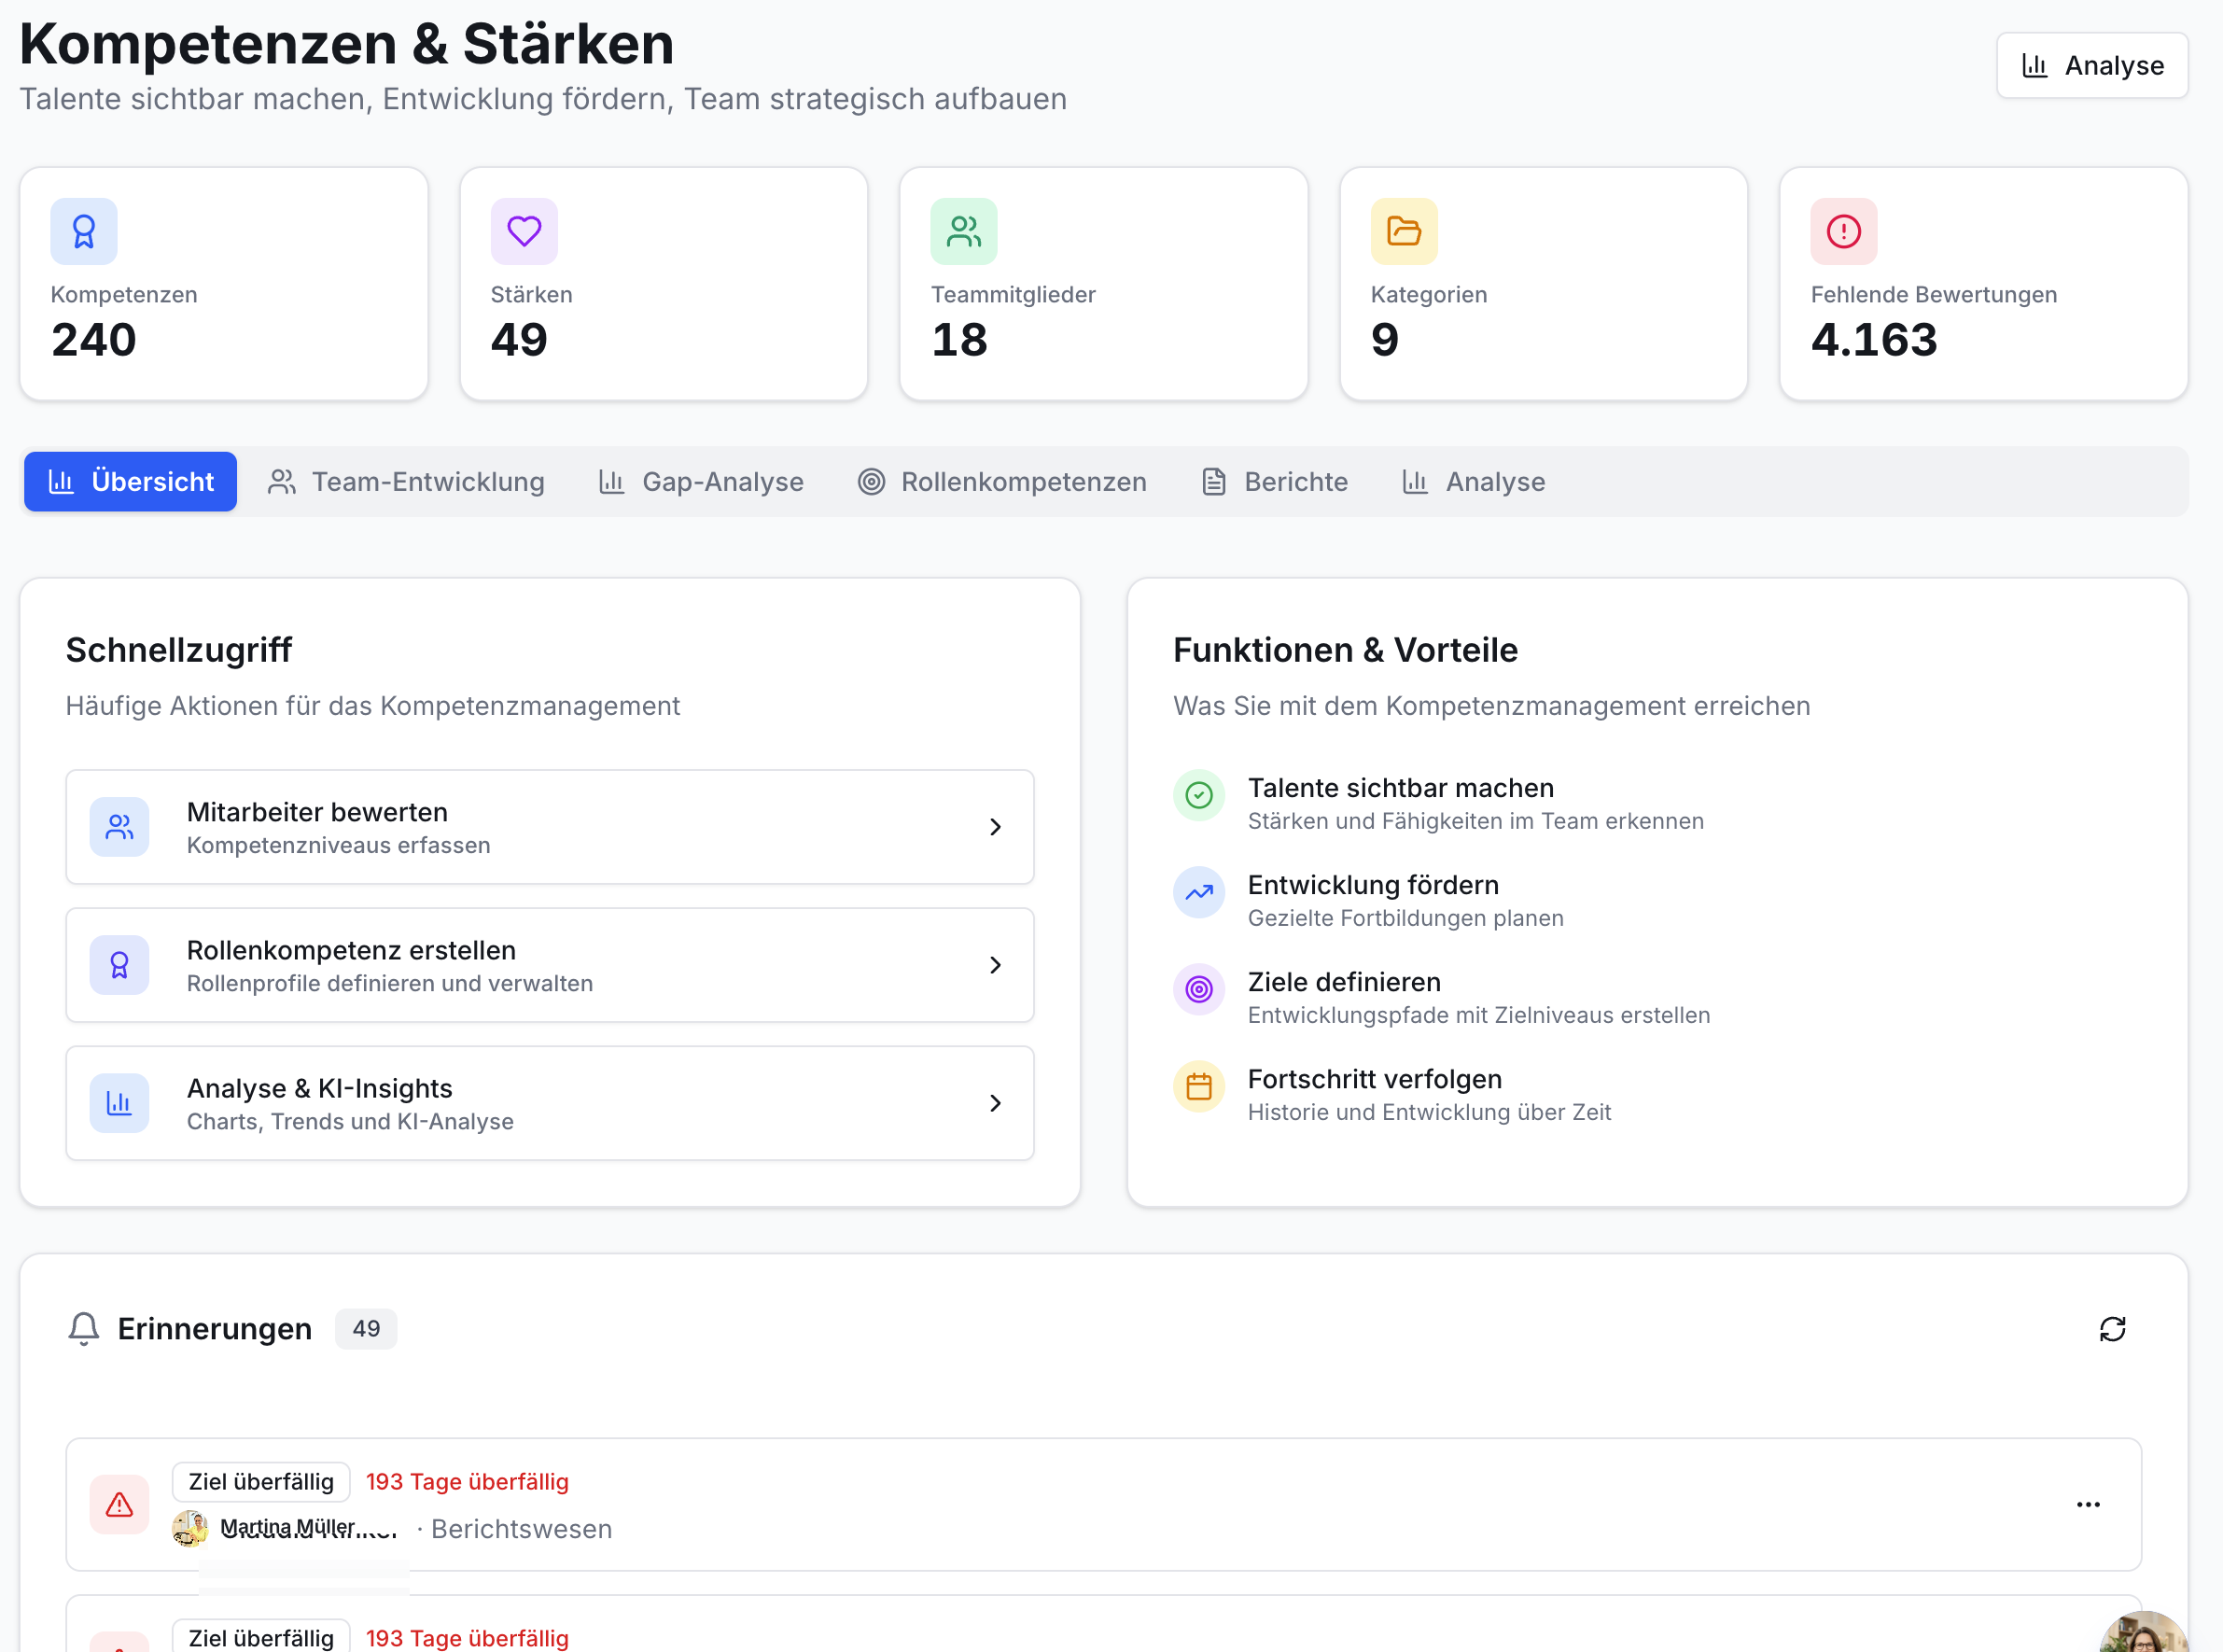Screen dimensions: 2223x1652
Task: Click the Berichtswesen text in first reminder
Action: pyautogui.click(x=521, y=1530)
